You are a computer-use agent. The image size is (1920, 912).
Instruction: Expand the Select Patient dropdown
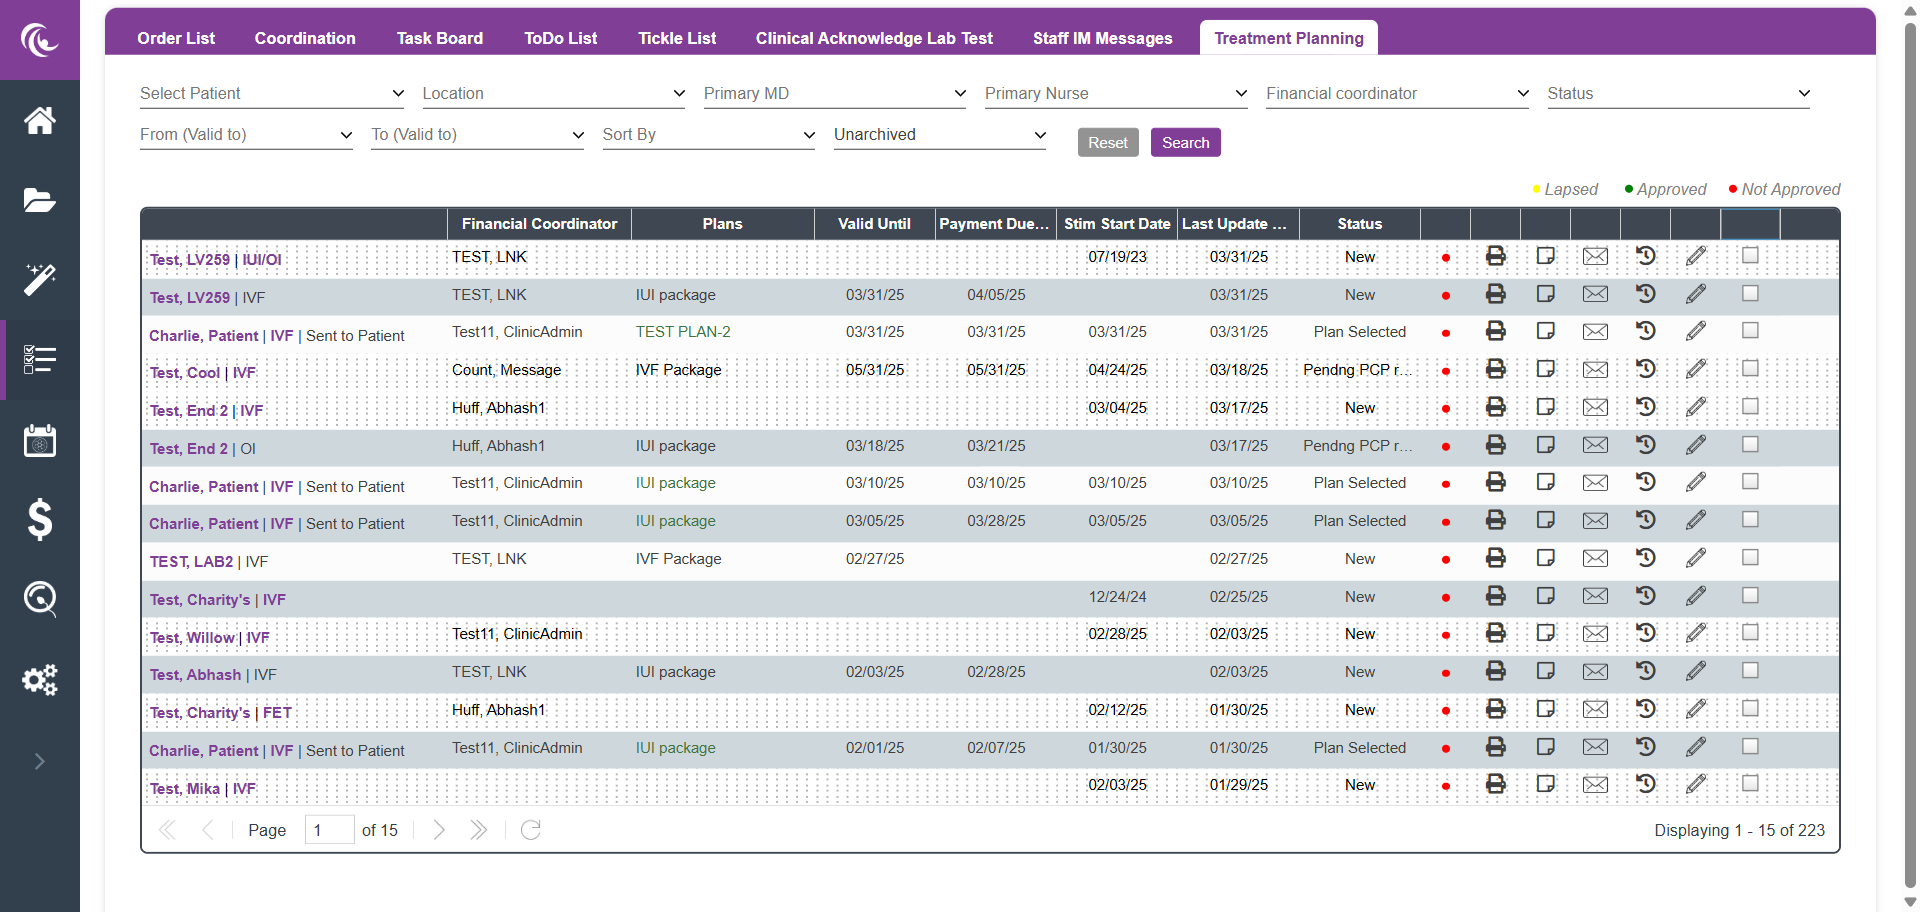[271, 93]
